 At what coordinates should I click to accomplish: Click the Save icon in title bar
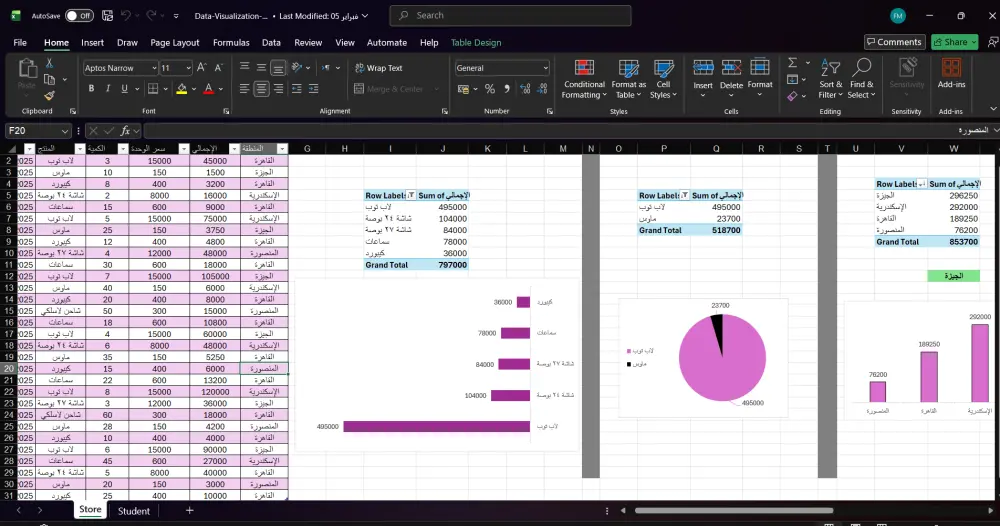[107, 15]
